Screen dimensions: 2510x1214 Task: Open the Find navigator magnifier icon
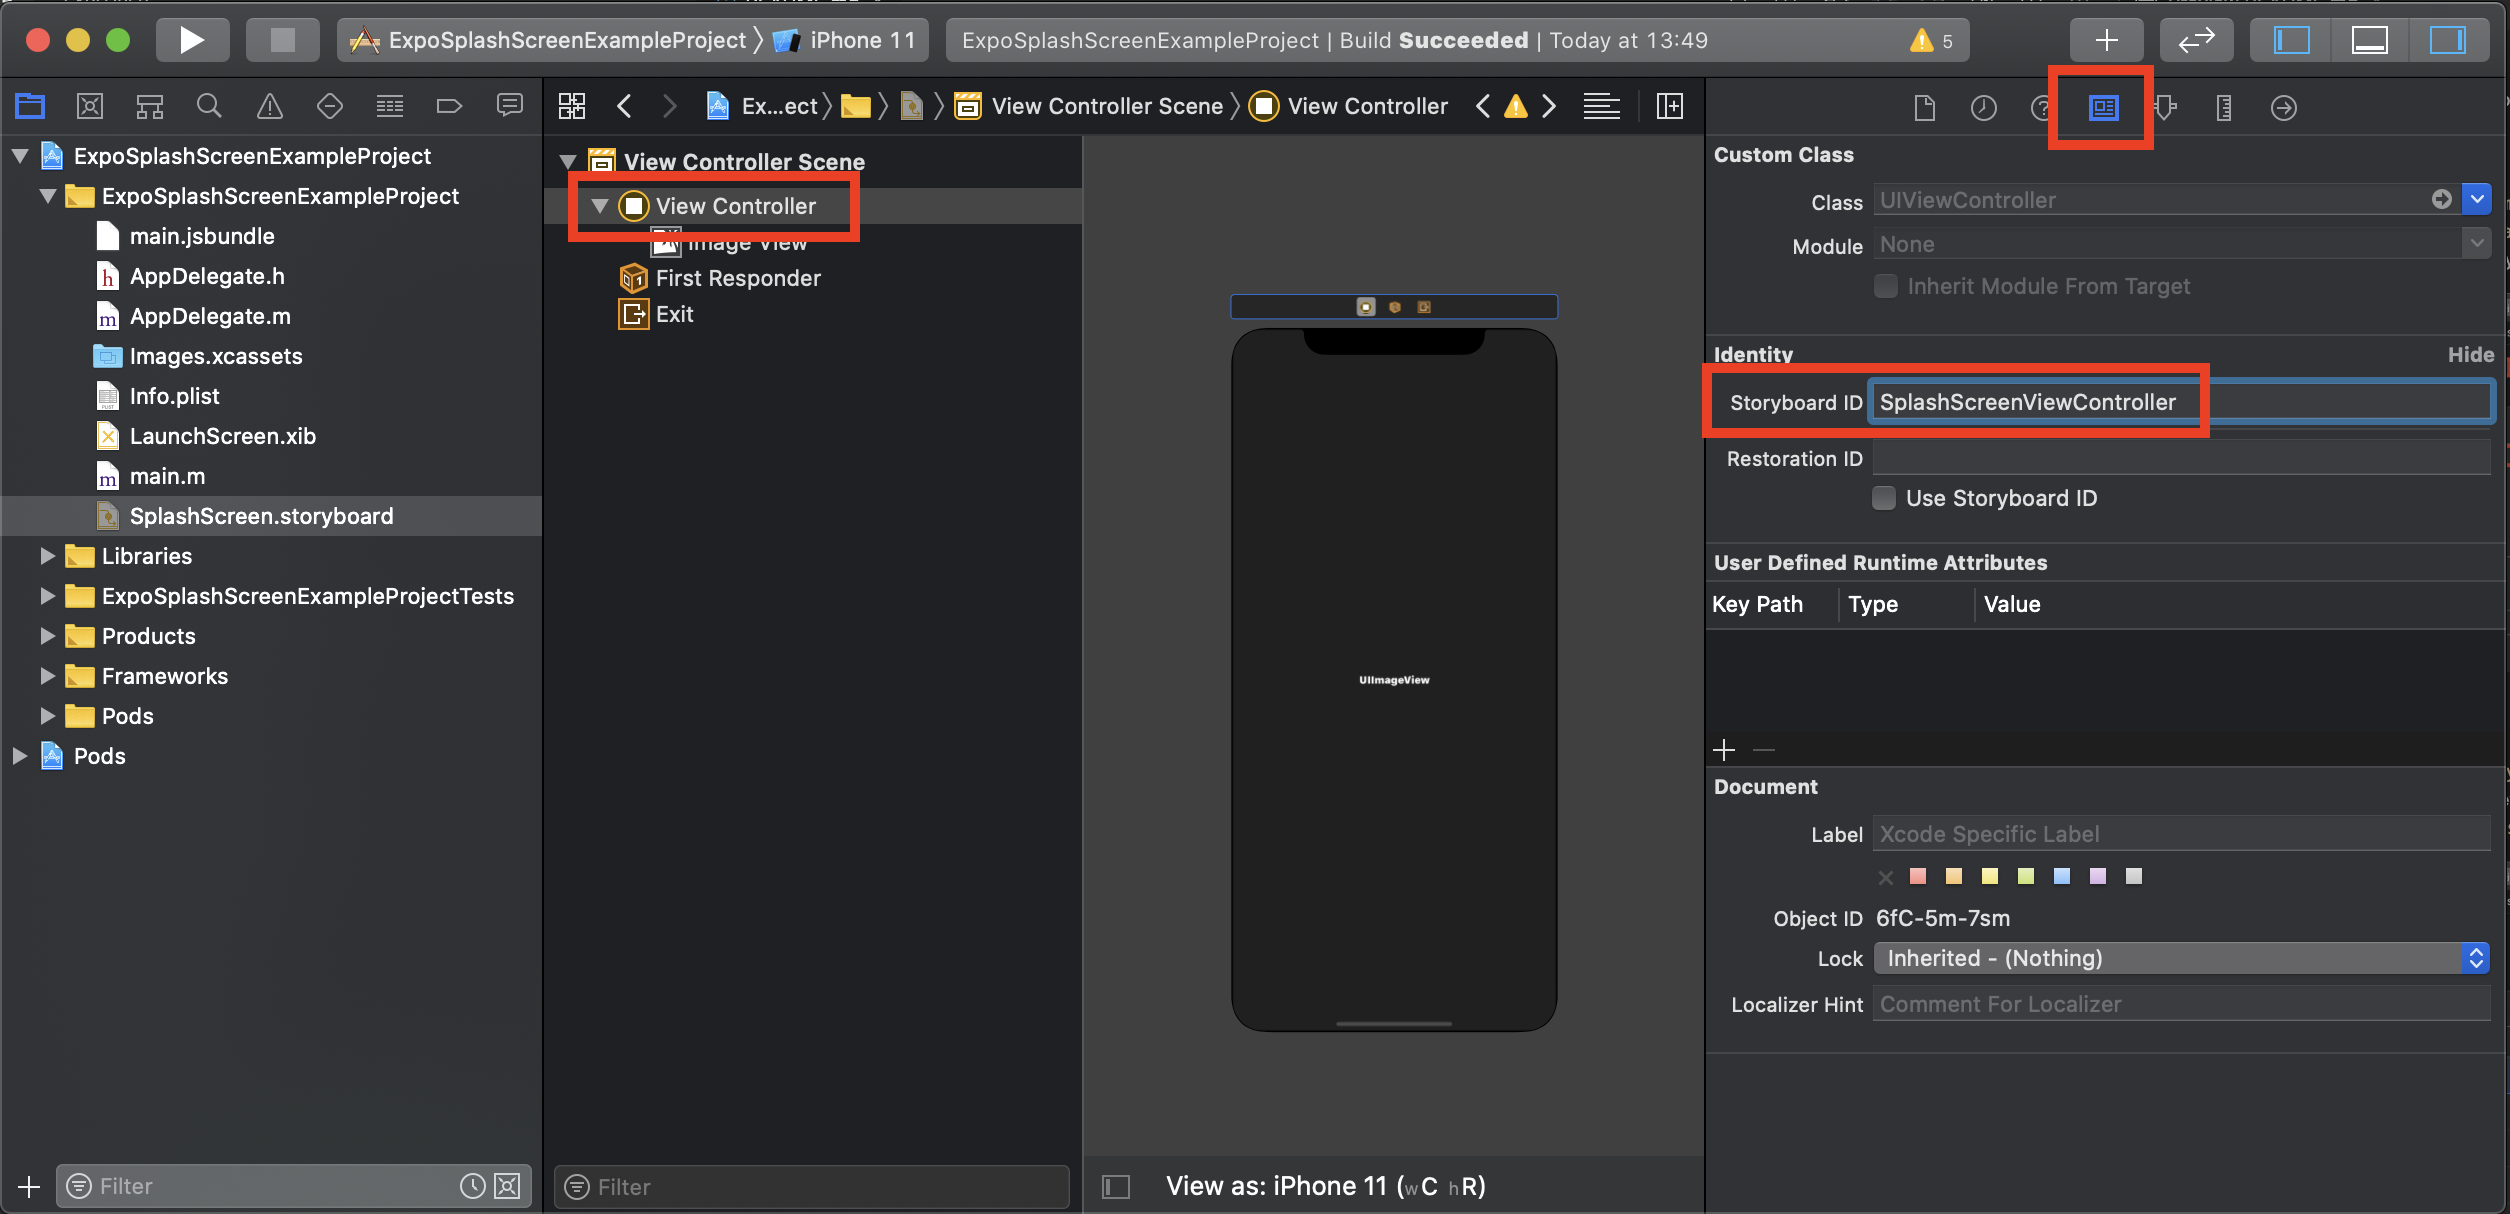pyautogui.click(x=208, y=106)
